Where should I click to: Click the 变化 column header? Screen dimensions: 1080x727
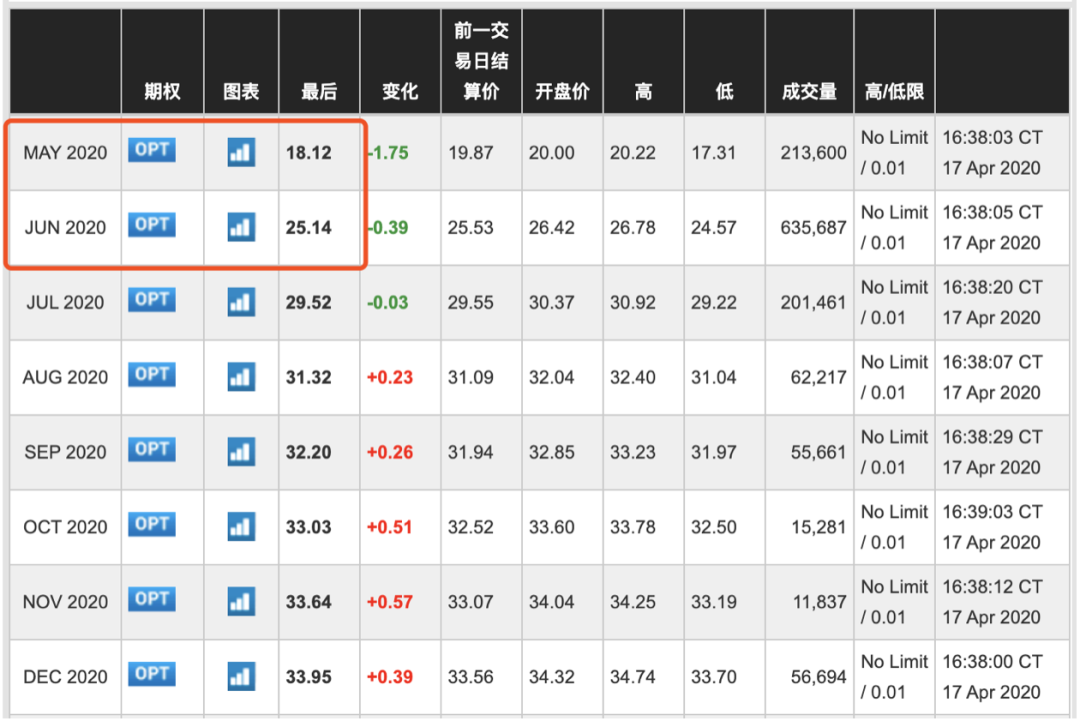[x=400, y=92]
